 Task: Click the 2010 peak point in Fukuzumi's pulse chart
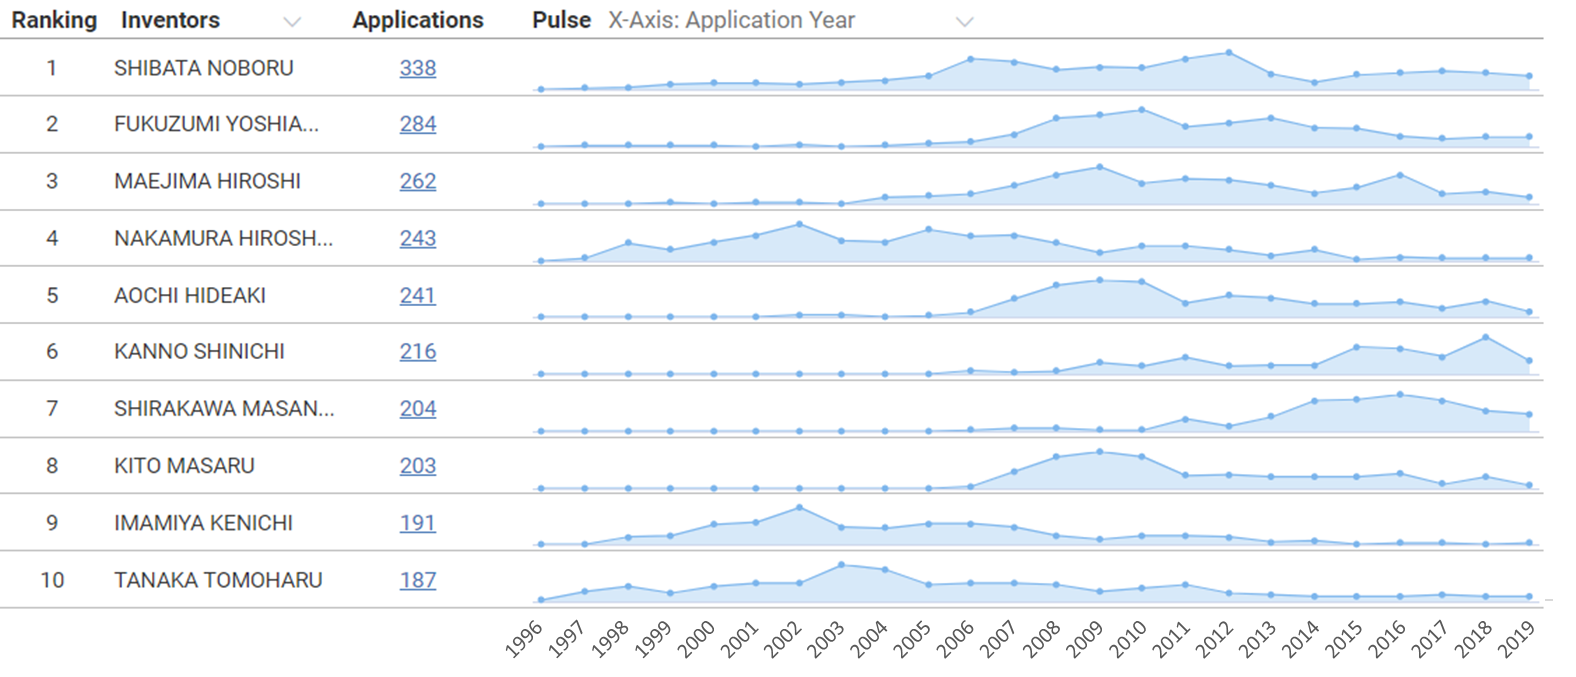[1142, 110]
